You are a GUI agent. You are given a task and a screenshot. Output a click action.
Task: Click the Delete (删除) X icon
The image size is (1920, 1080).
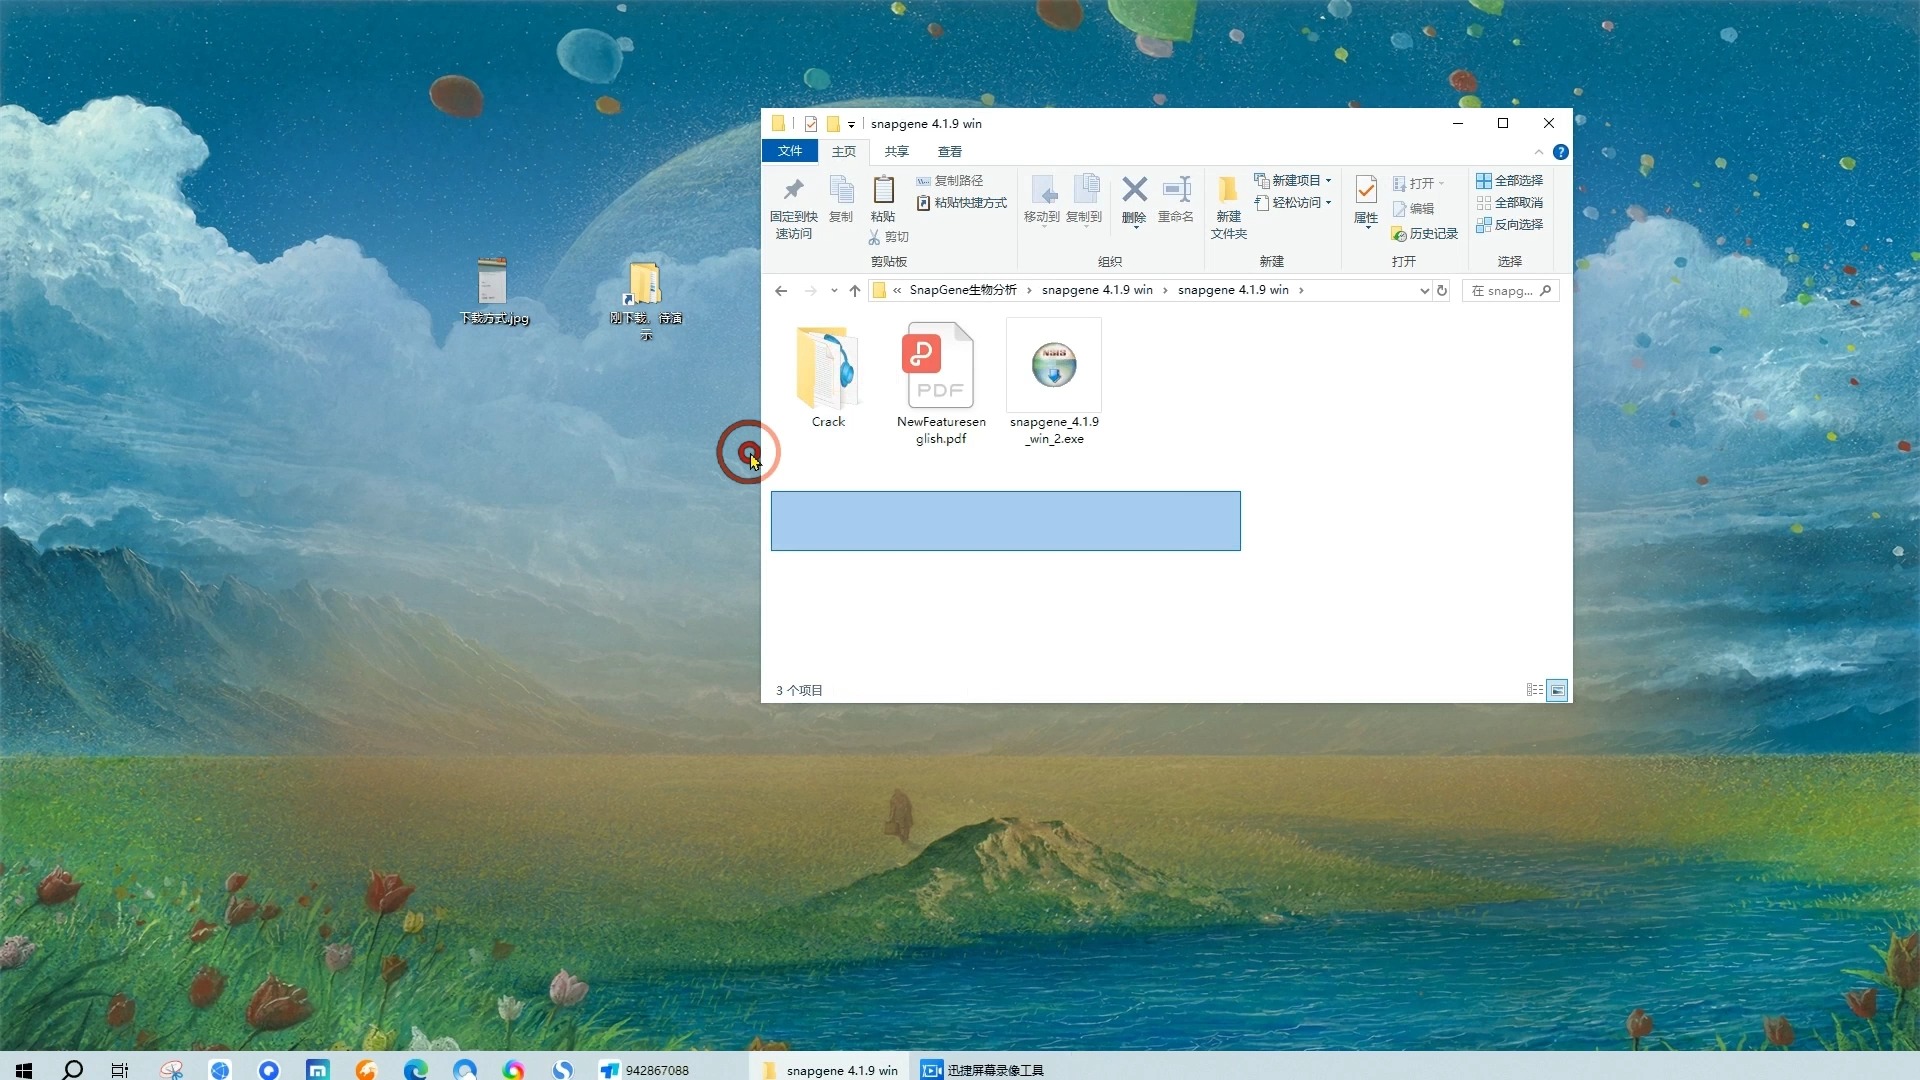click(x=1134, y=189)
